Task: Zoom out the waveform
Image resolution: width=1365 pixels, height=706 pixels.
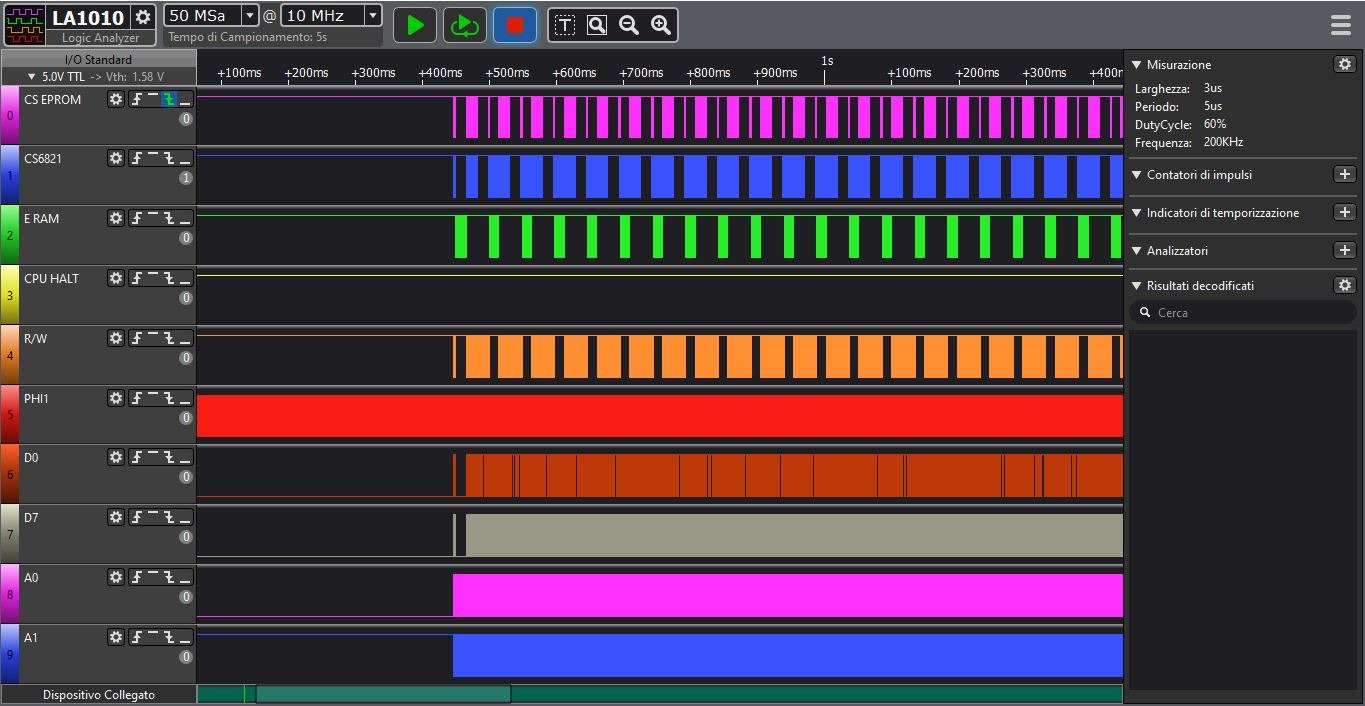Action: pyautogui.click(x=629, y=25)
